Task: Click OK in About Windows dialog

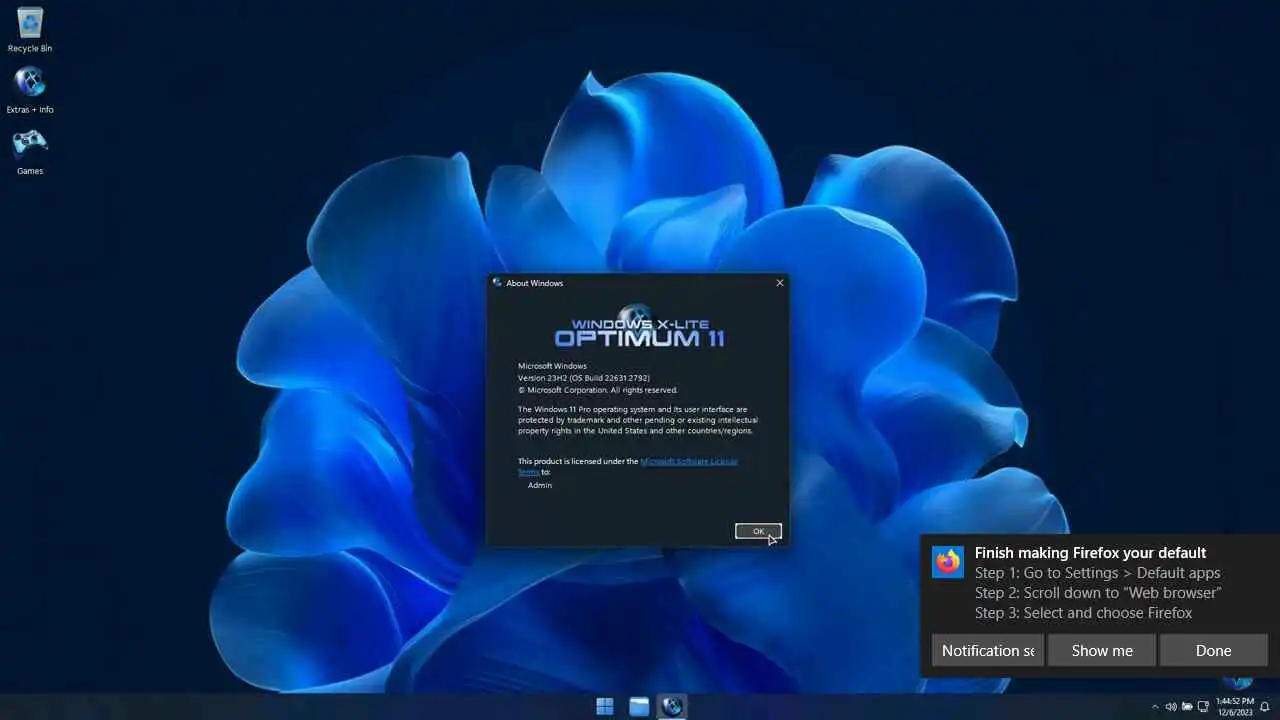Action: click(758, 531)
